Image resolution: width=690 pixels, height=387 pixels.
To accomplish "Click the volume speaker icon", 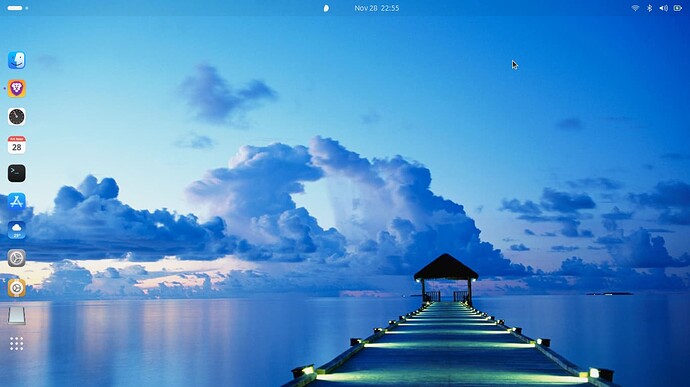I will 663,8.
